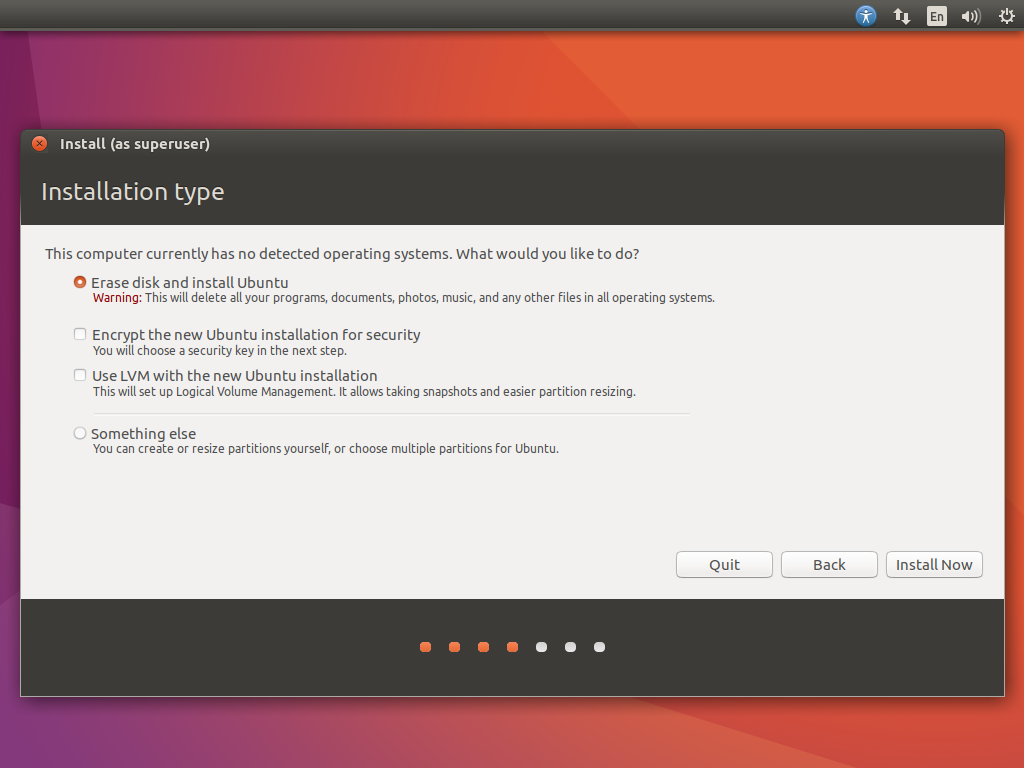The width and height of the screenshot is (1024, 768).
Task: Click the Installation type heading
Action: click(x=133, y=192)
